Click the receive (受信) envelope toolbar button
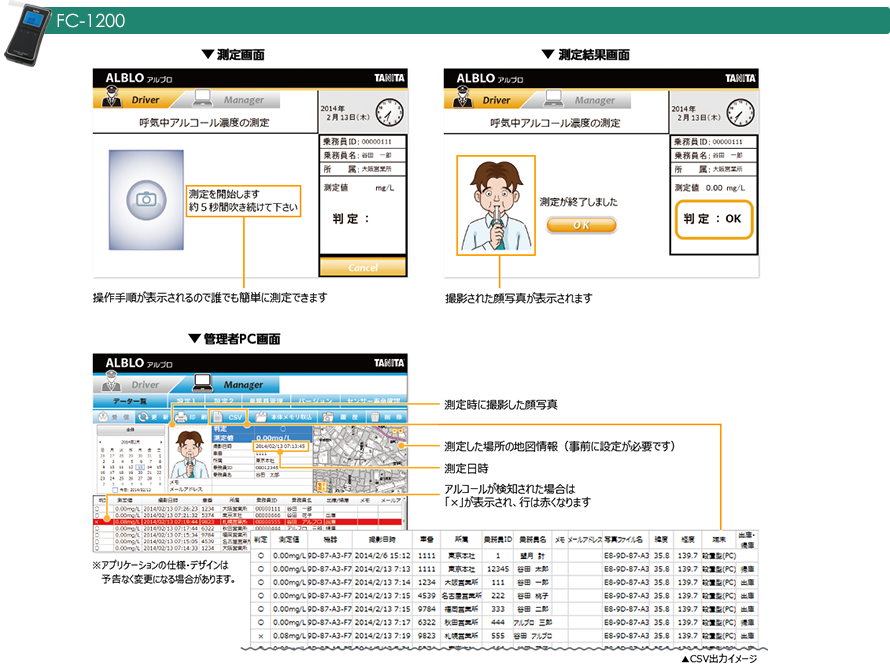Image resolution: width=890 pixels, height=671 pixels. tap(114, 417)
